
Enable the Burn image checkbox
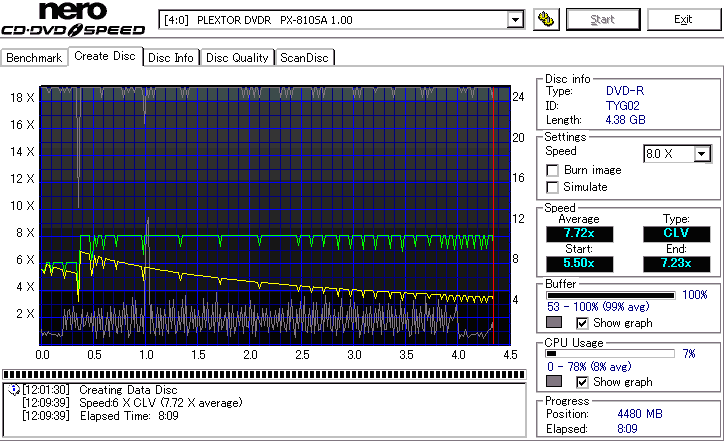[x=552, y=170]
